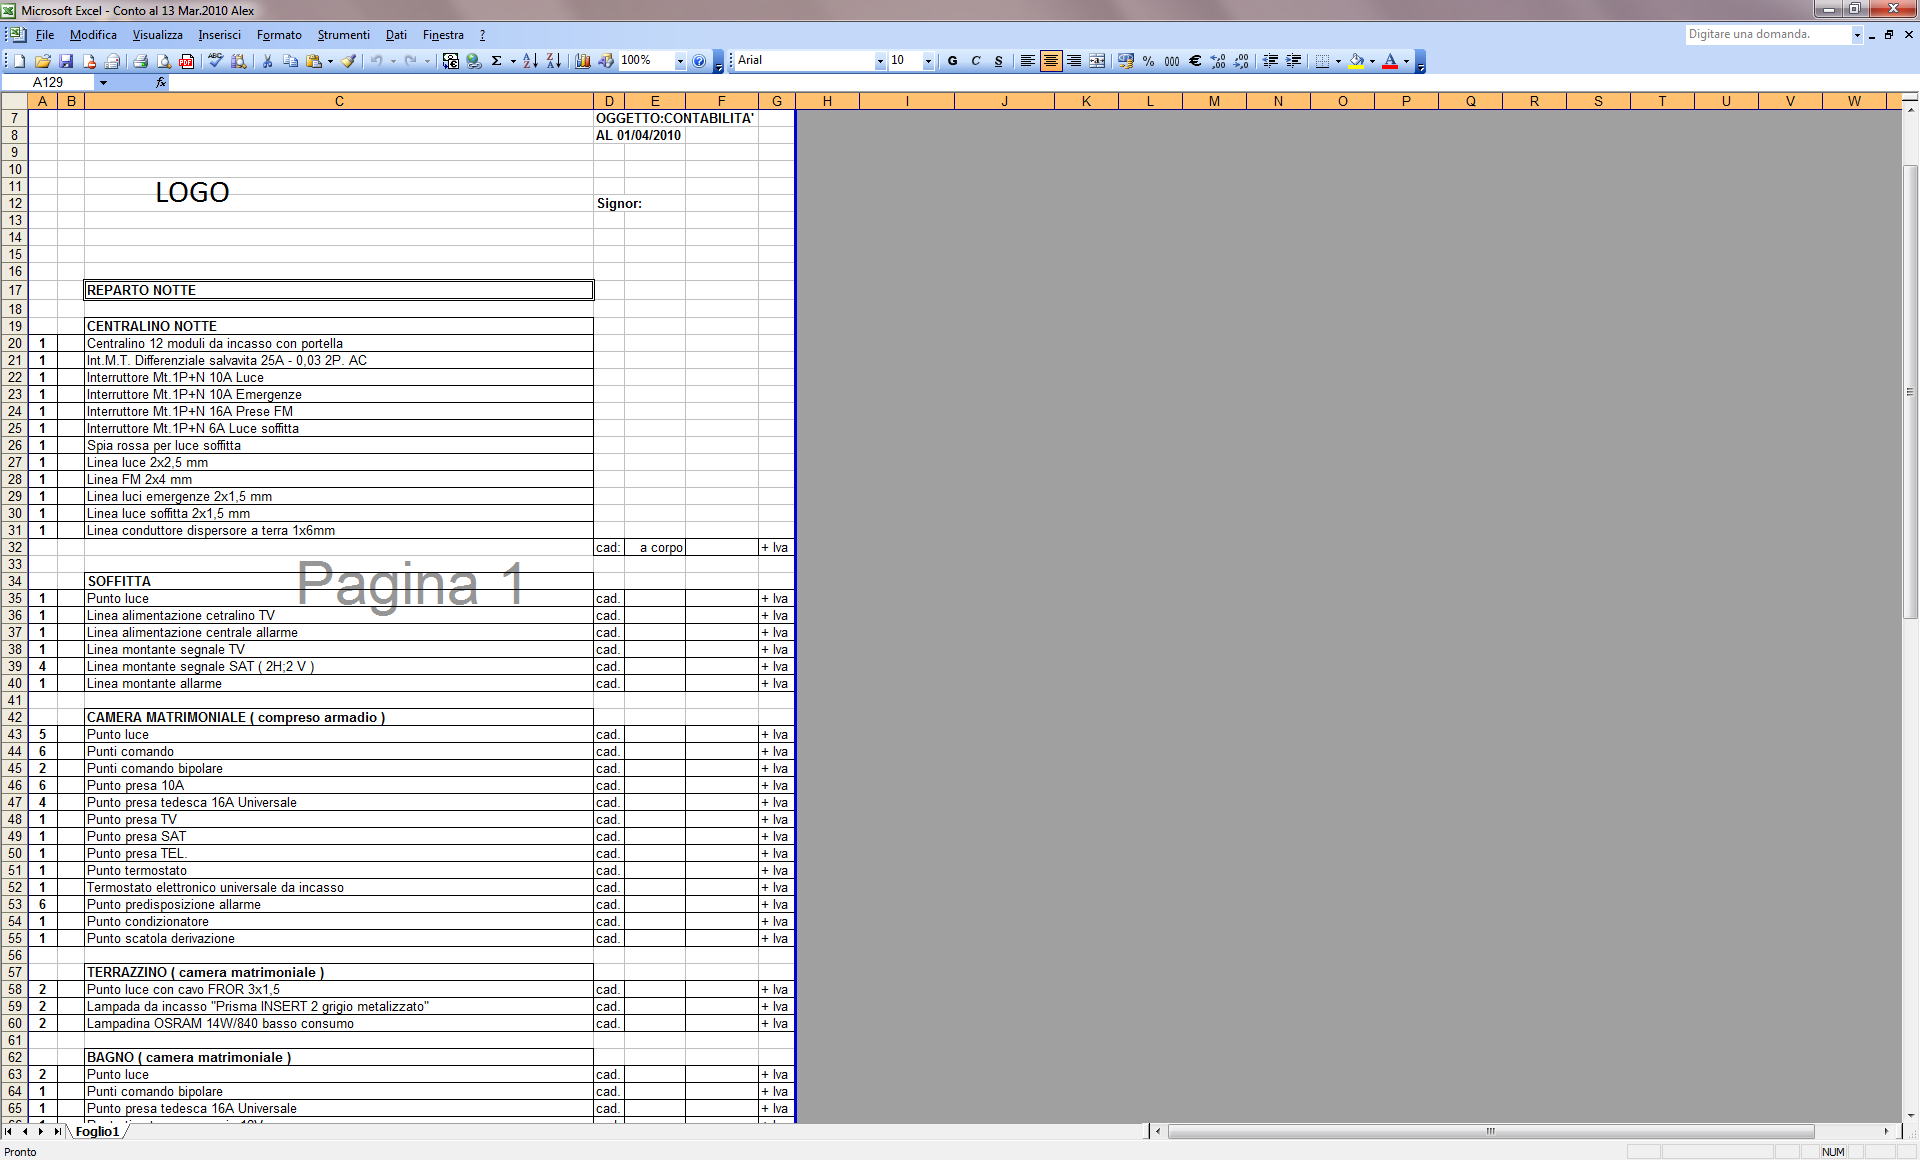Sort ascending with A-Z icon
Viewport: 1920px width, 1160px height.
coord(530,61)
